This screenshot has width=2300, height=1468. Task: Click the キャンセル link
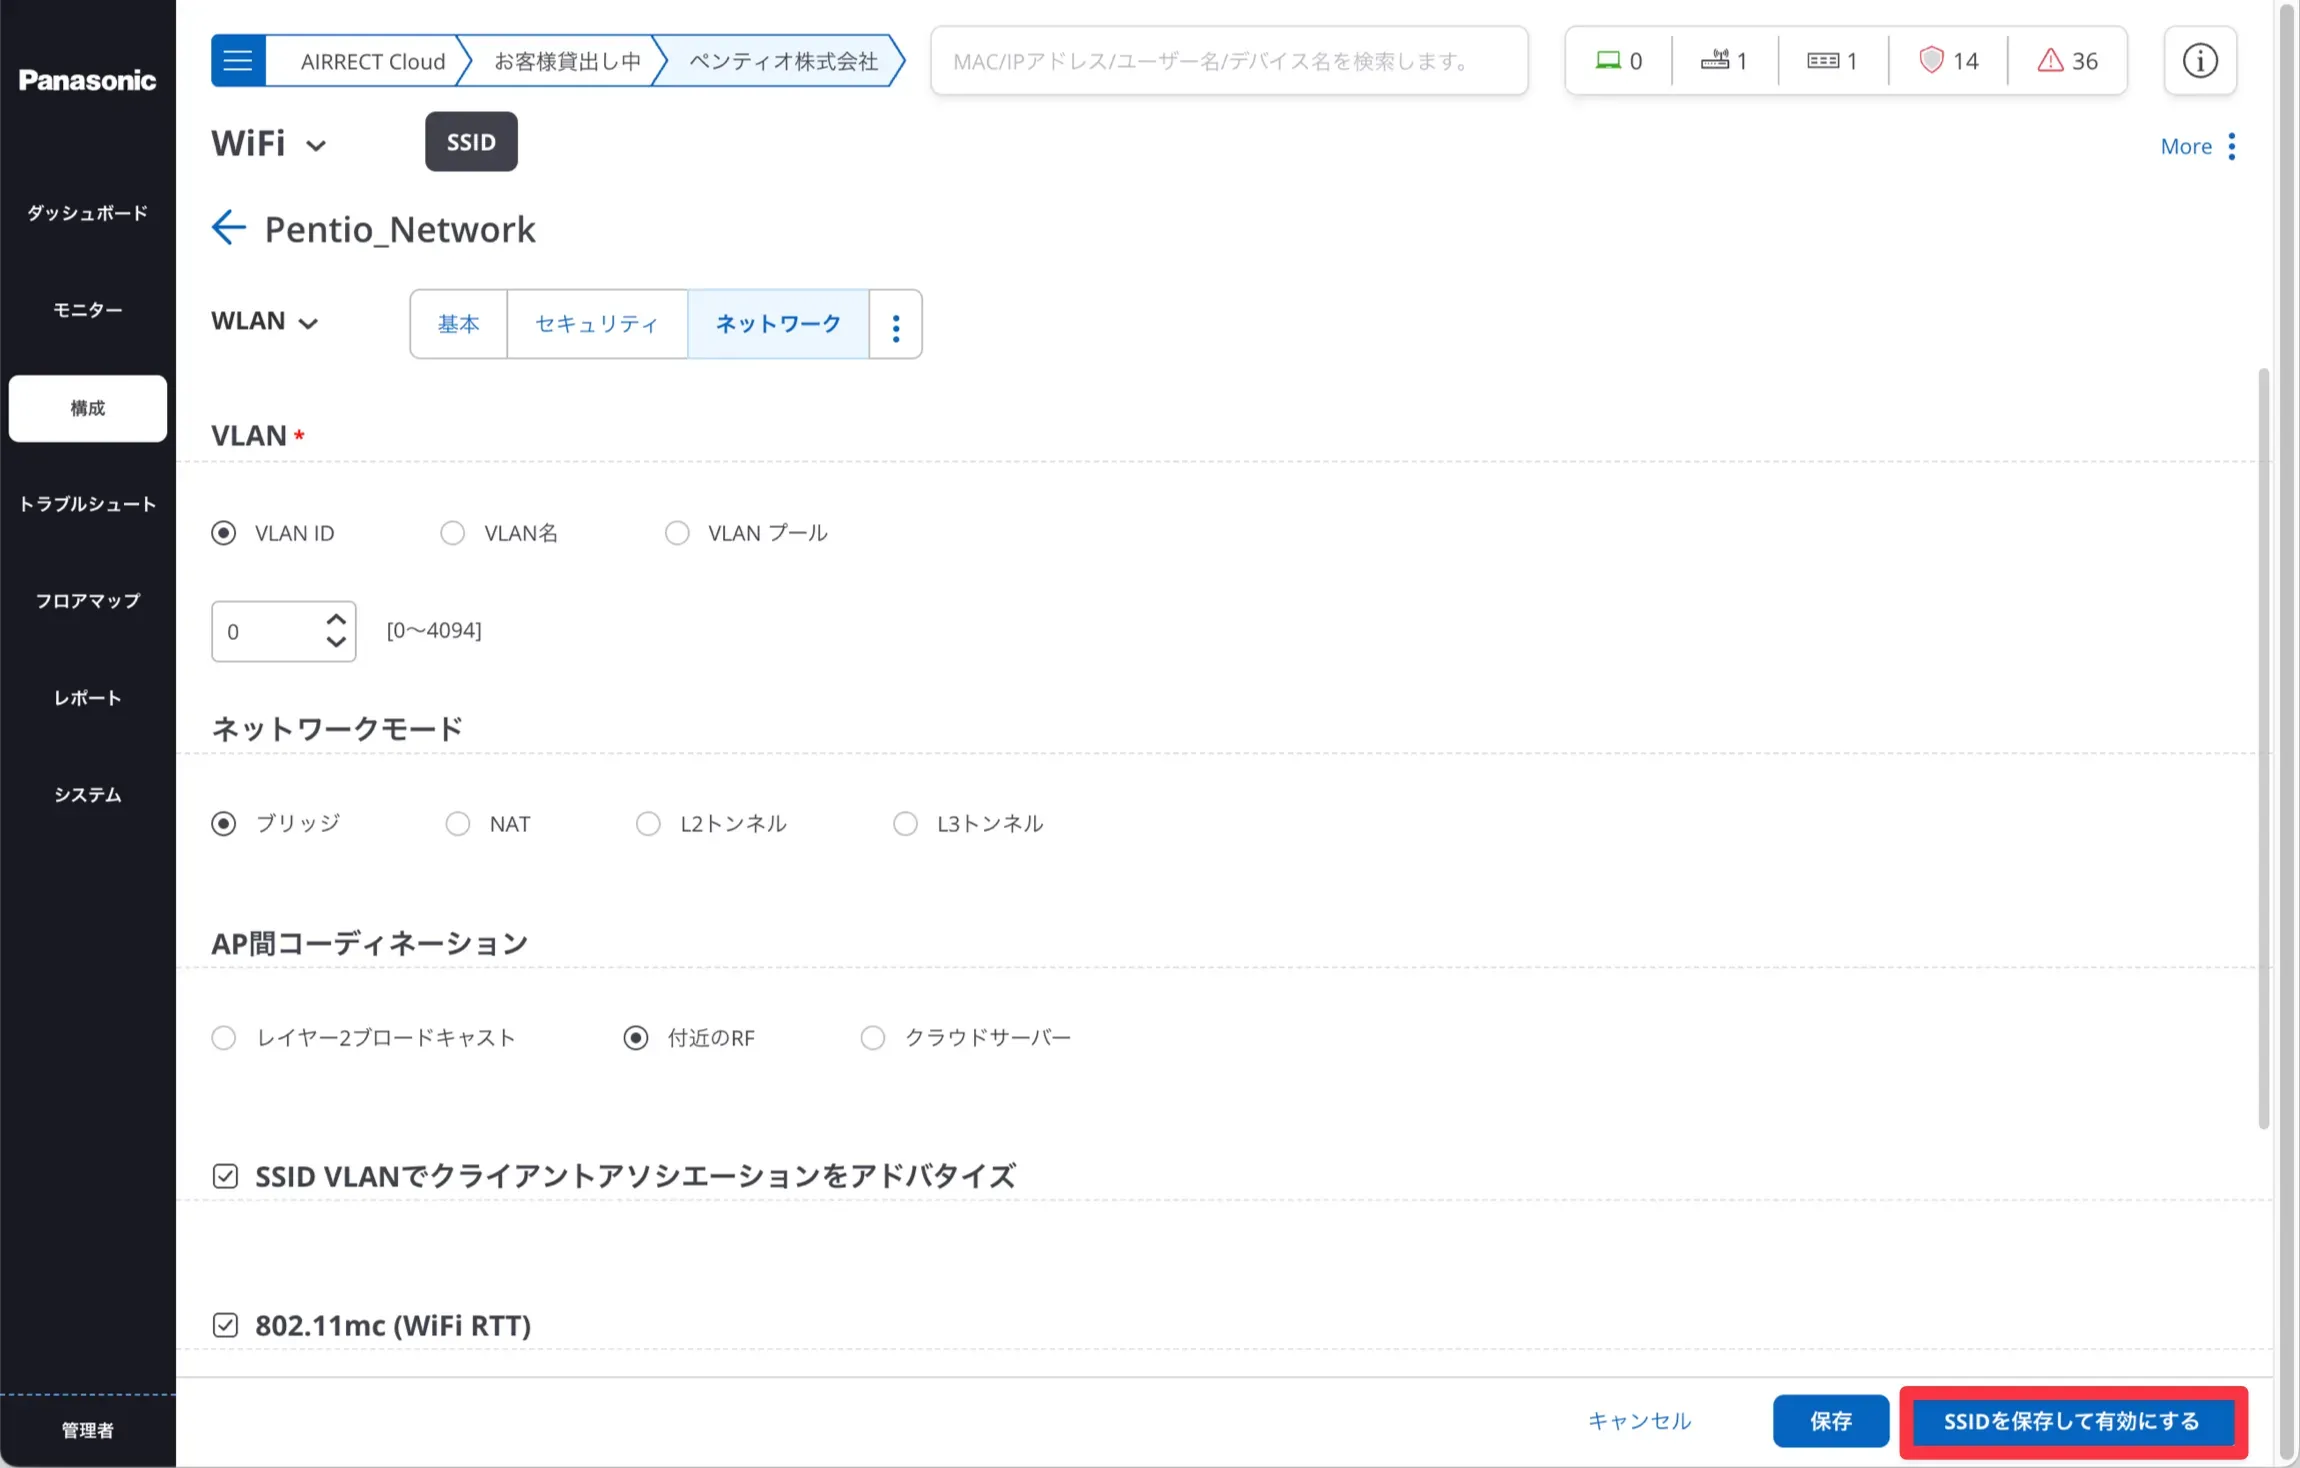coord(1639,1421)
